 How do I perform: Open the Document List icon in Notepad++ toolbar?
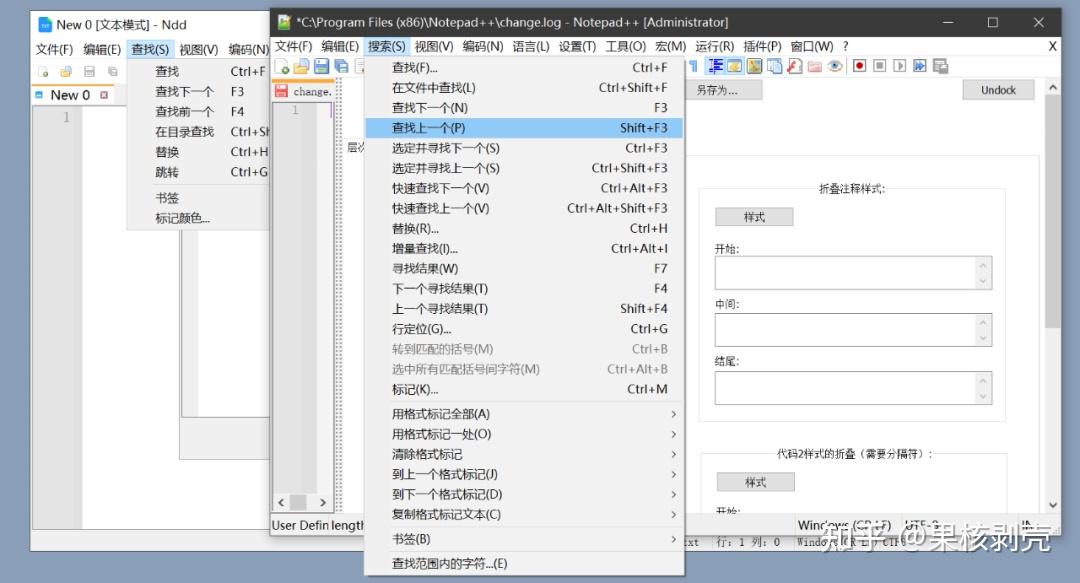pos(775,66)
